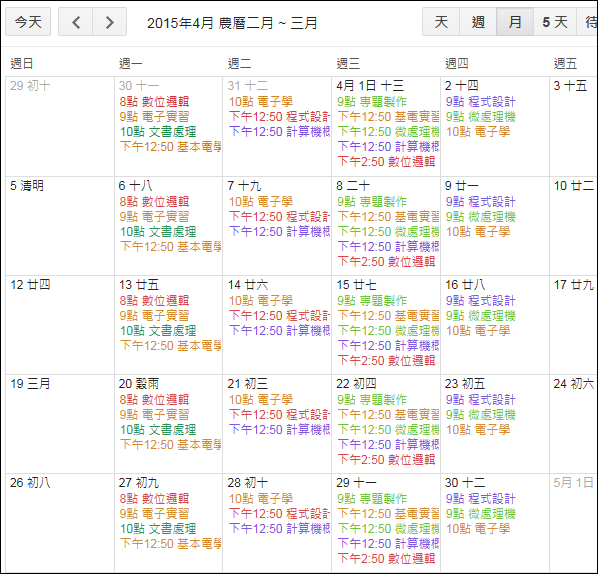The height and width of the screenshot is (574, 598).
Task: Open the 下午12:50 基電實習 event on April 15
Action: pyautogui.click(x=388, y=316)
